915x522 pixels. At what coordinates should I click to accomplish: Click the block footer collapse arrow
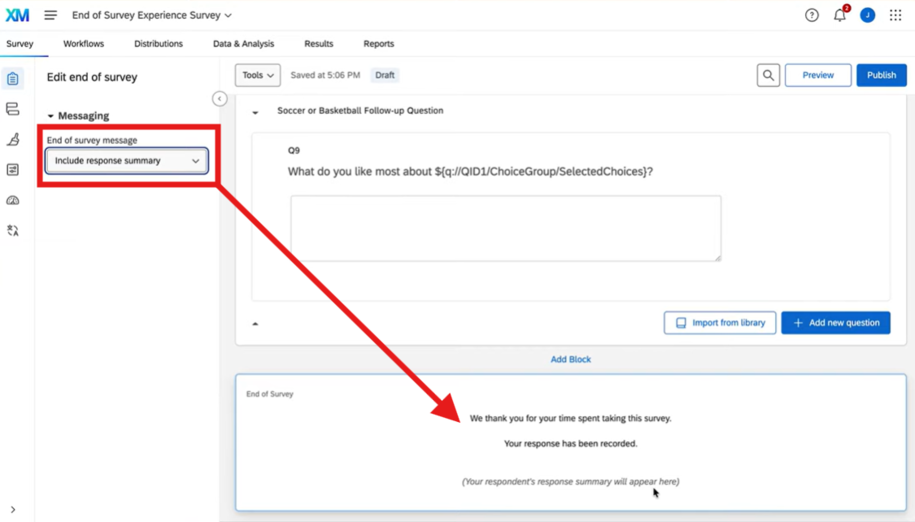pyautogui.click(x=255, y=324)
